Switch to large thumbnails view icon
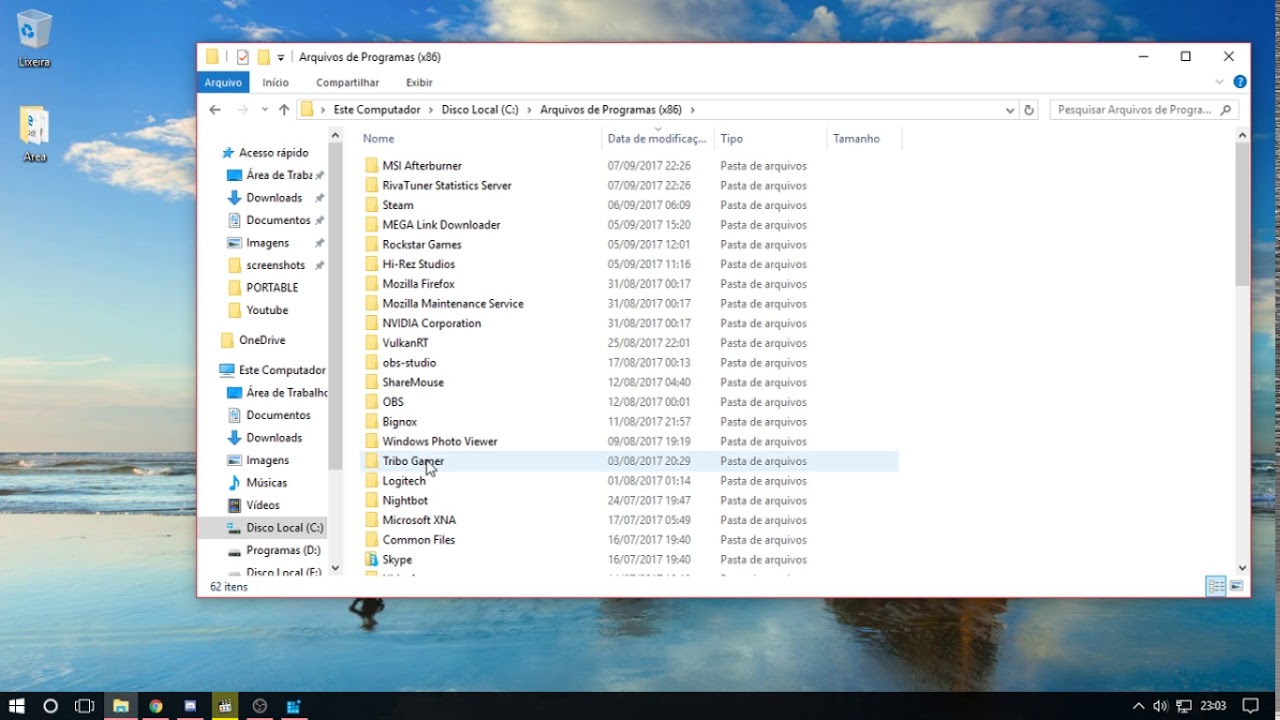This screenshot has height=720, width=1280. click(1237, 587)
